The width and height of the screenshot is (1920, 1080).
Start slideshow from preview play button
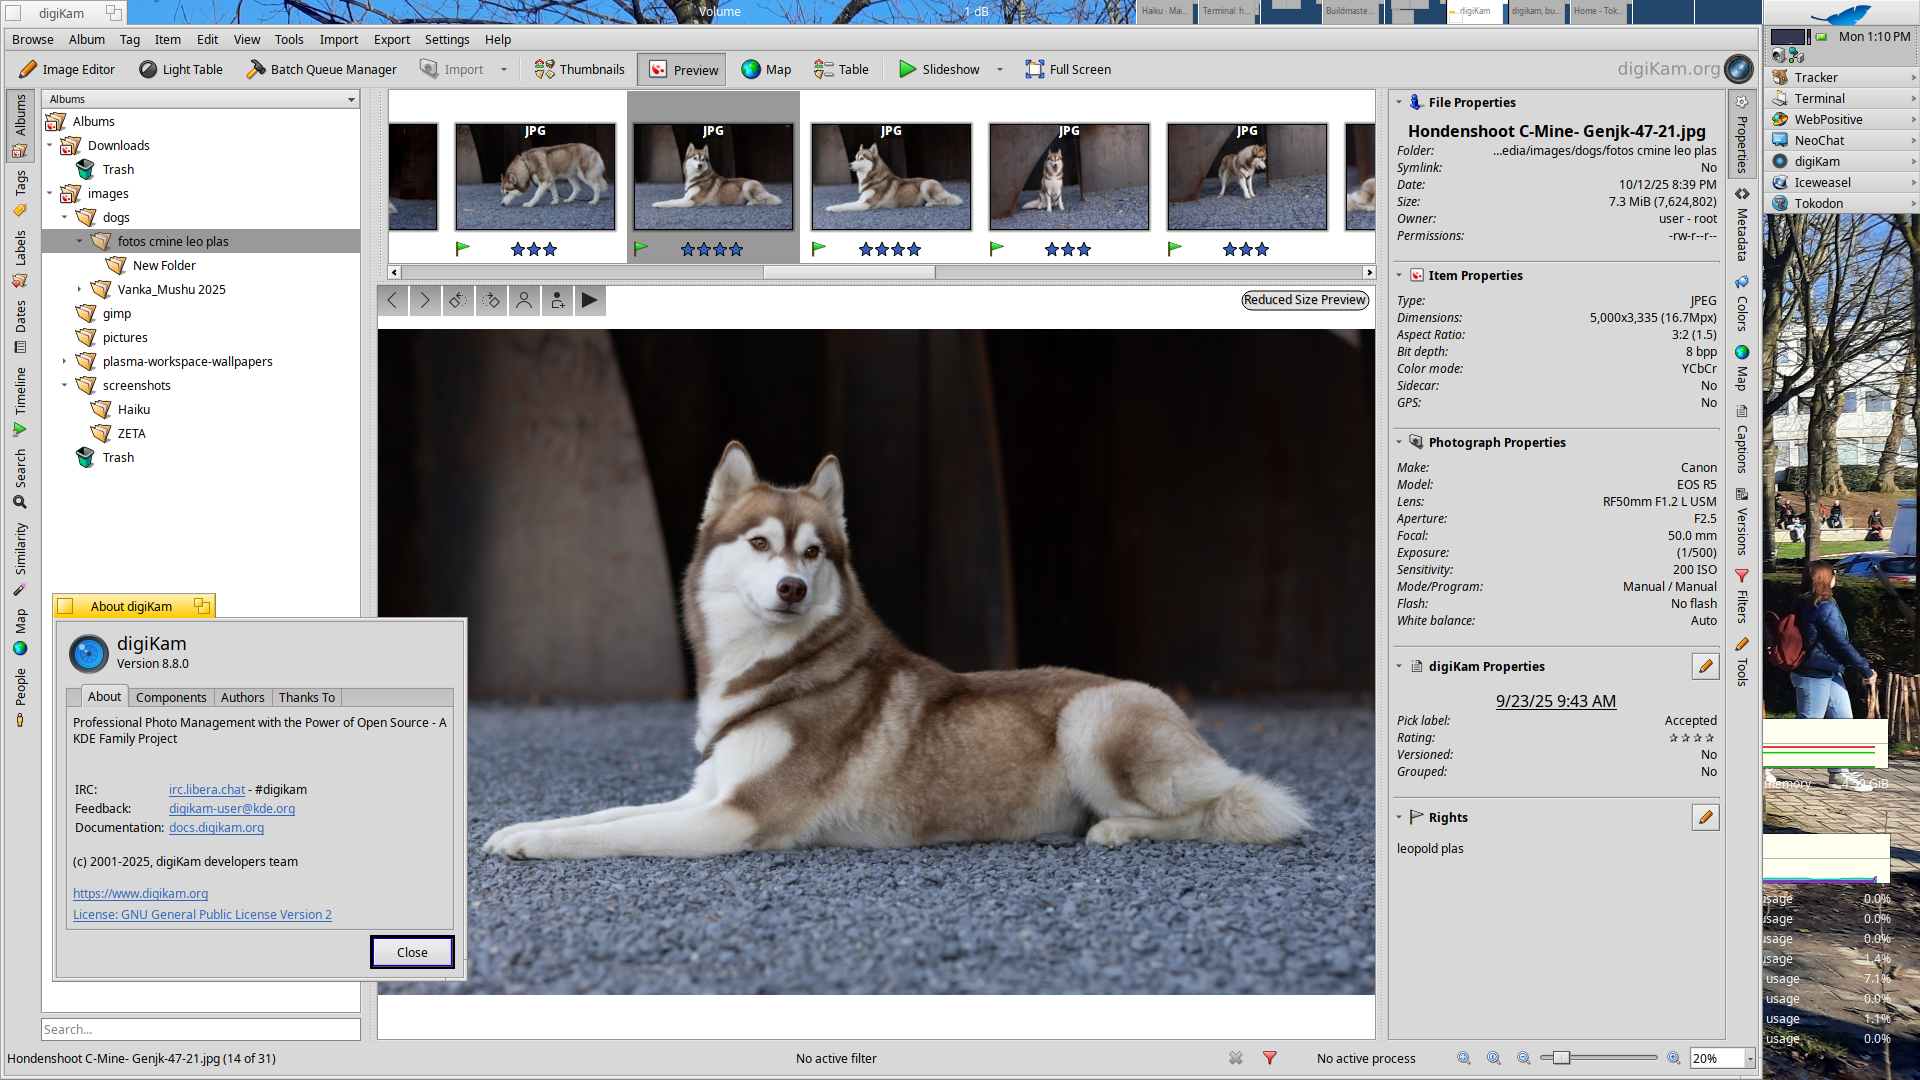tap(589, 300)
